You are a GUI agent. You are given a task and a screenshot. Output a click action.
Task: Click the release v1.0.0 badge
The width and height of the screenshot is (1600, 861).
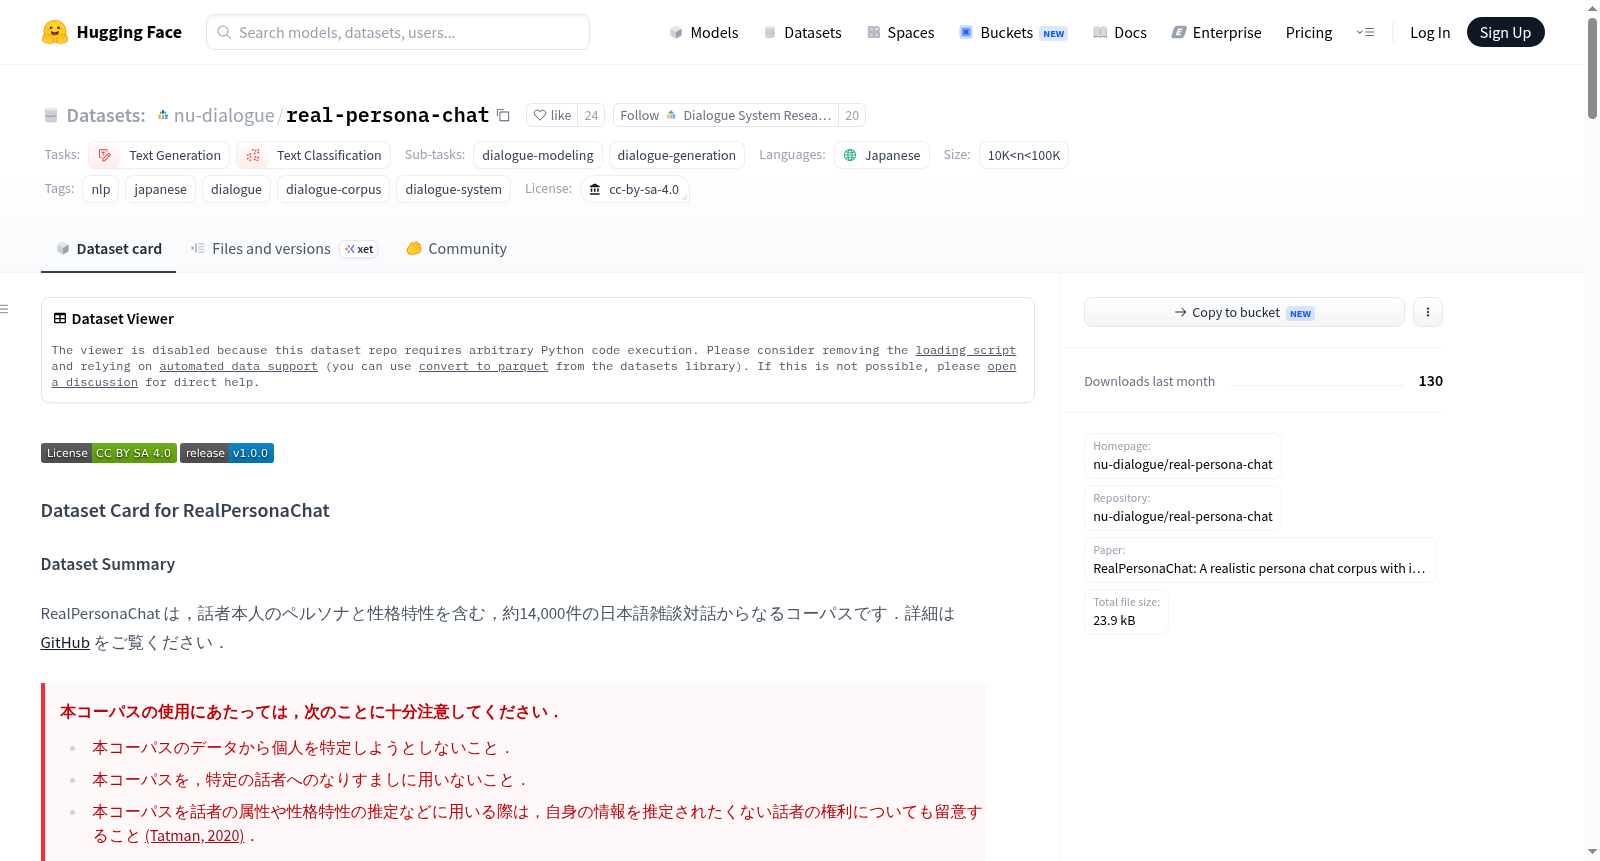(x=227, y=453)
